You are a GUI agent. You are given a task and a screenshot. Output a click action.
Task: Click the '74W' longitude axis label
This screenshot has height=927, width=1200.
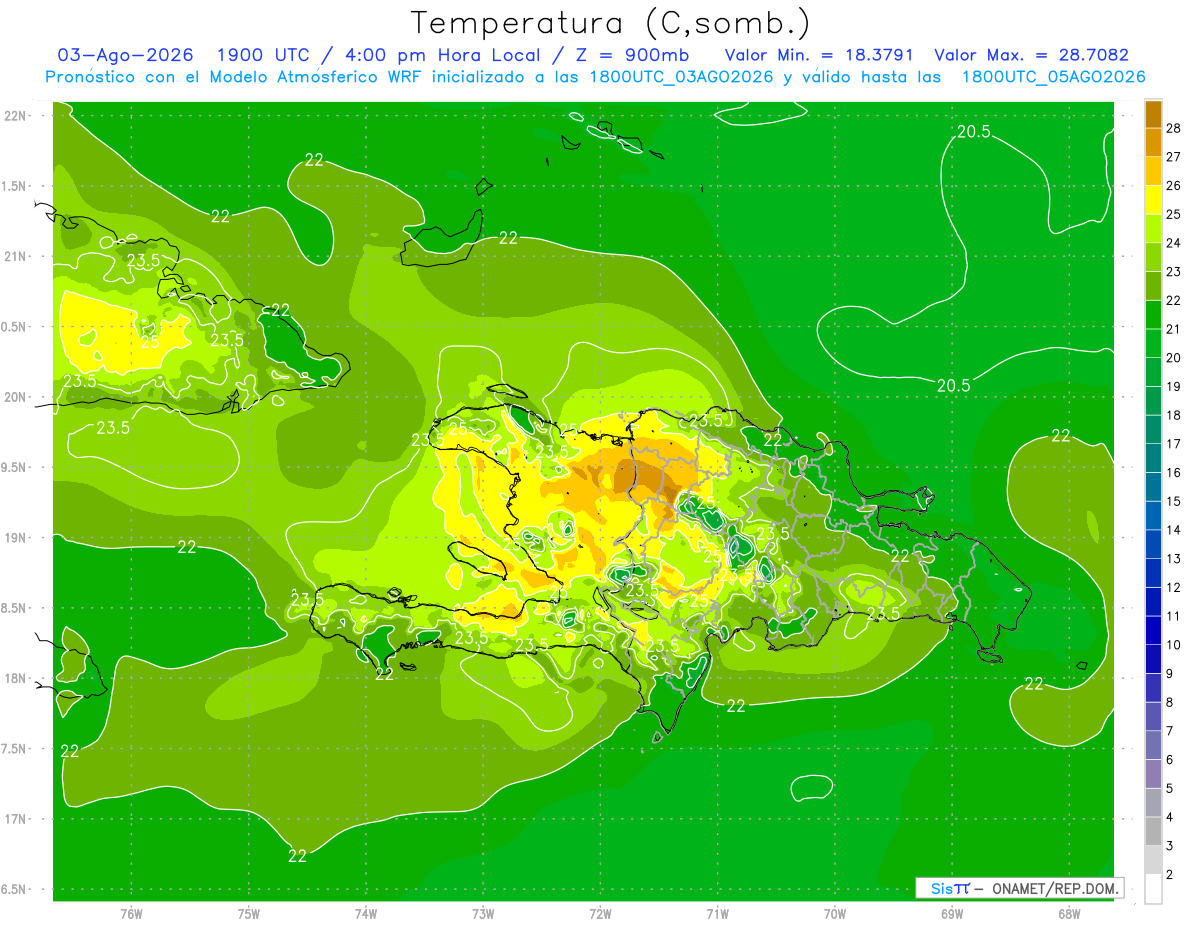tap(365, 913)
